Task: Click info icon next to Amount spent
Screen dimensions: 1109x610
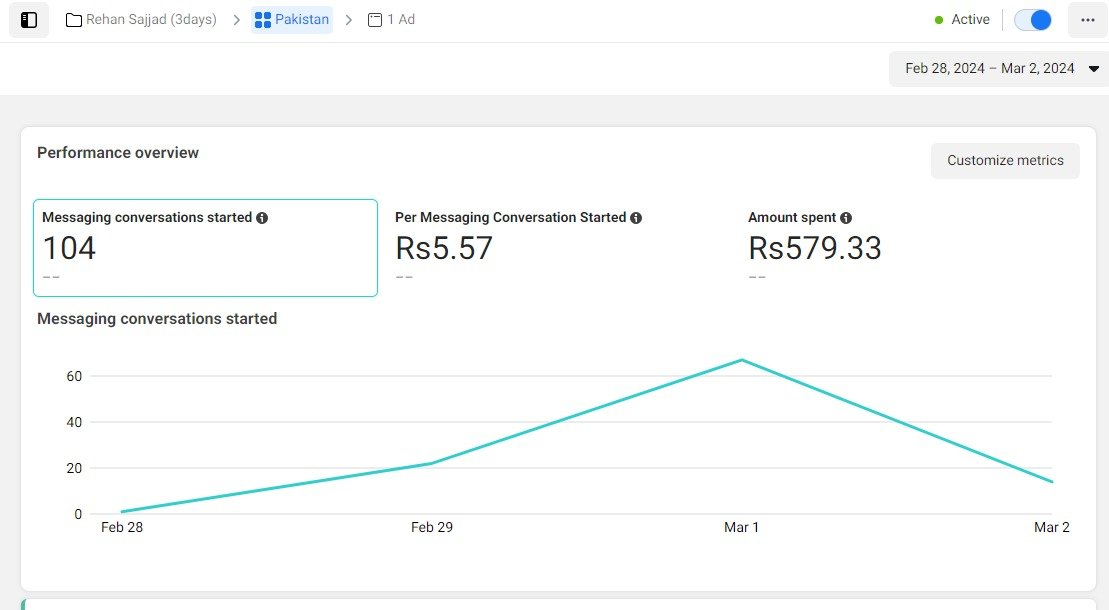Action: 846,218
